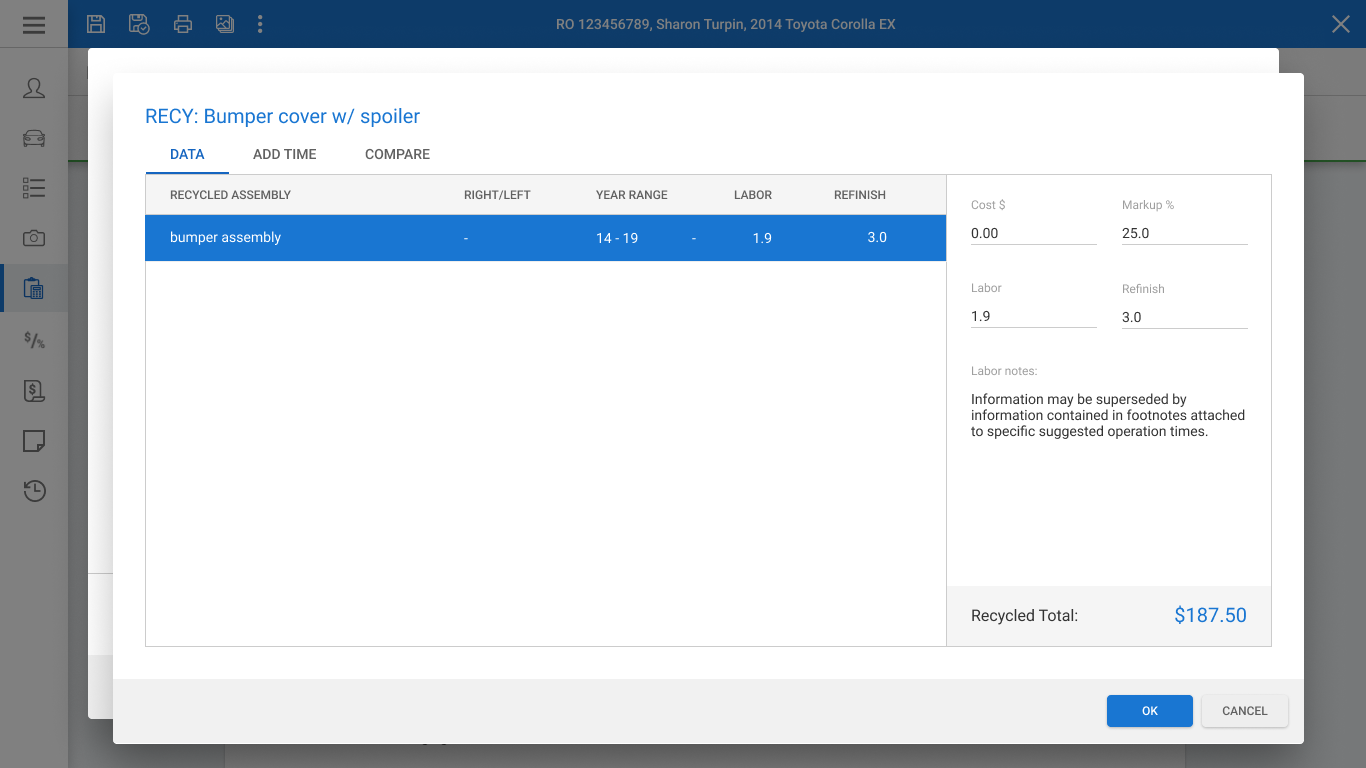Click the save disk icon
The width and height of the screenshot is (1366, 768).
(x=96, y=24)
